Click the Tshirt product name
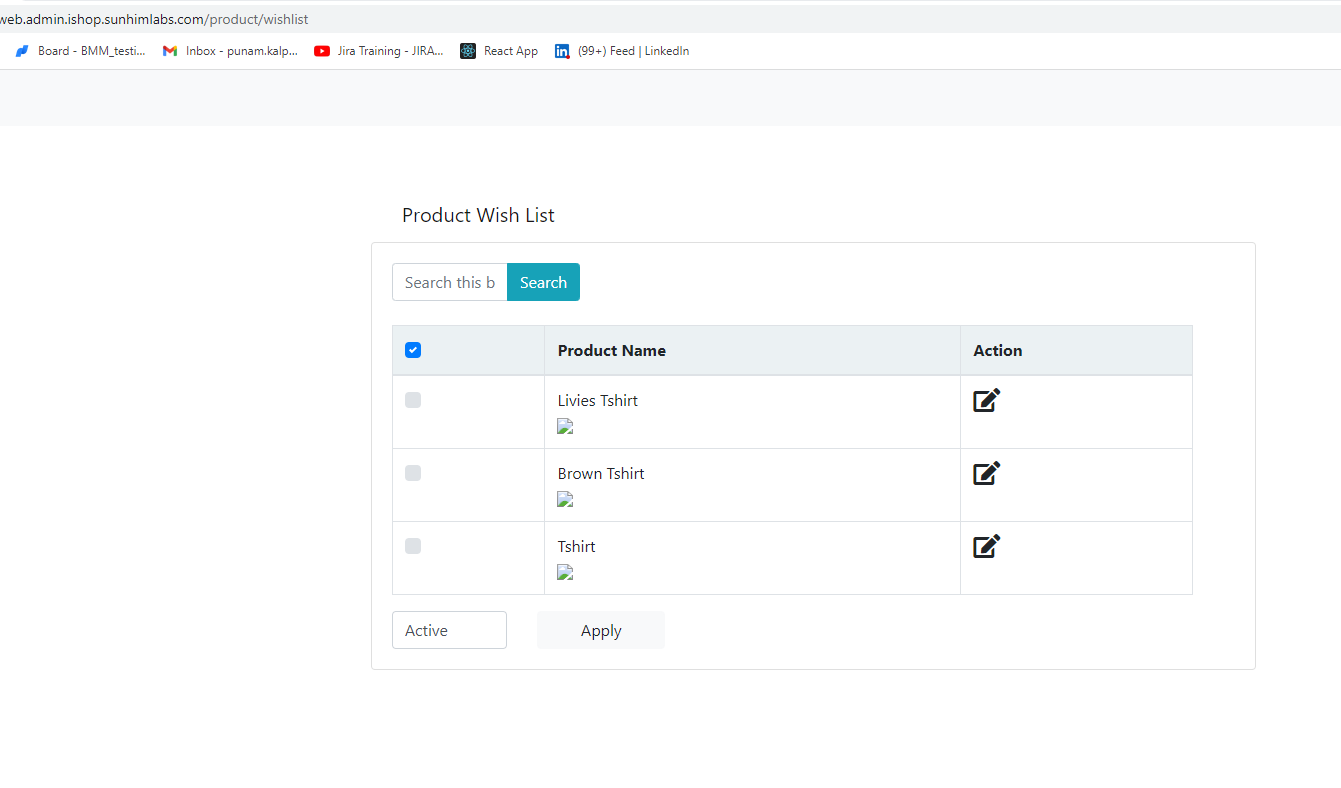 [x=576, y=546]
